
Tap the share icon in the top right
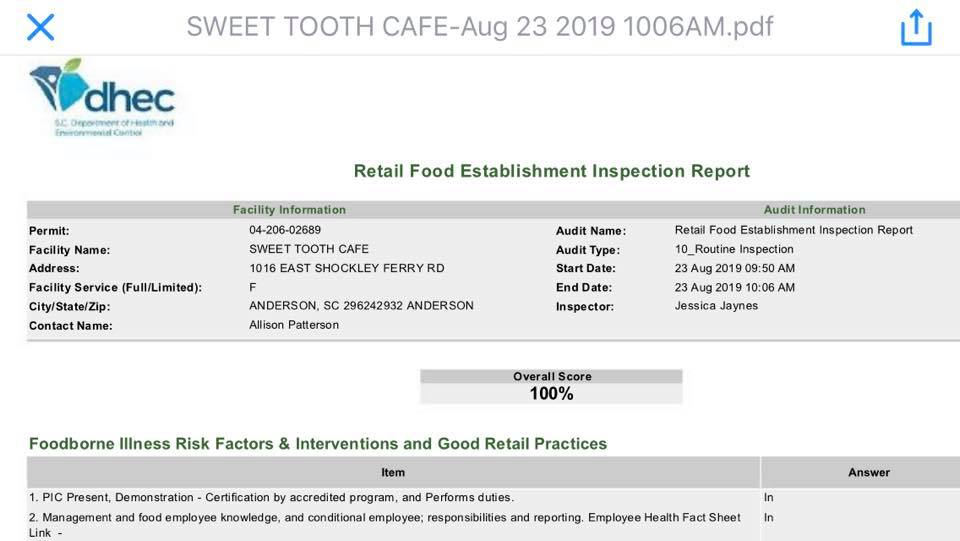click(x=916, y=27)
